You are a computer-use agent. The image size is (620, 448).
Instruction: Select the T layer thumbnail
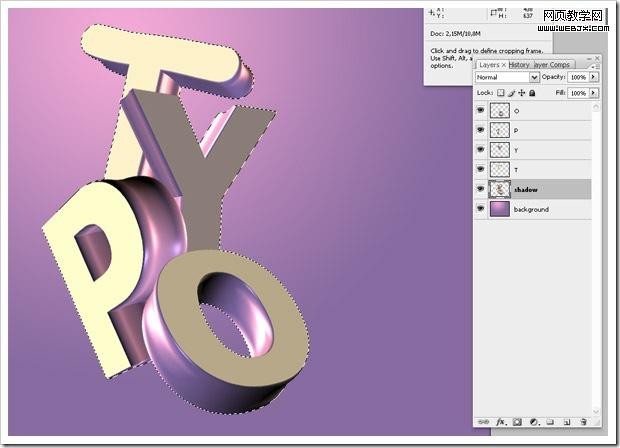(500, 169)
